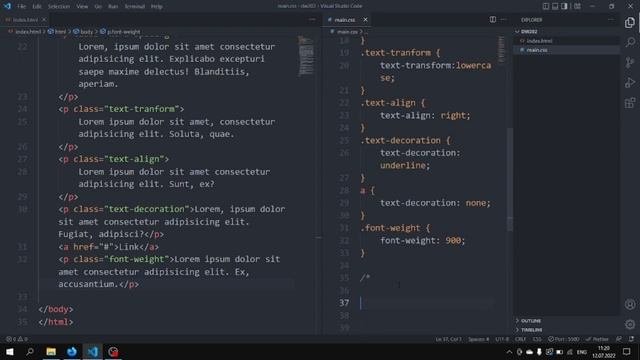Open the Manage gear in activity bar

(630, 324)
